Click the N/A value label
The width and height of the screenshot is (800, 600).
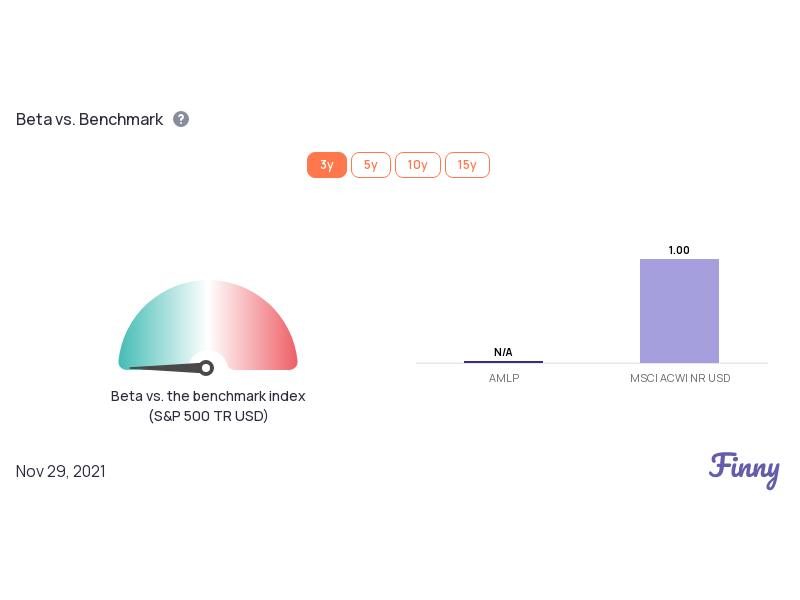coord(503,352)
